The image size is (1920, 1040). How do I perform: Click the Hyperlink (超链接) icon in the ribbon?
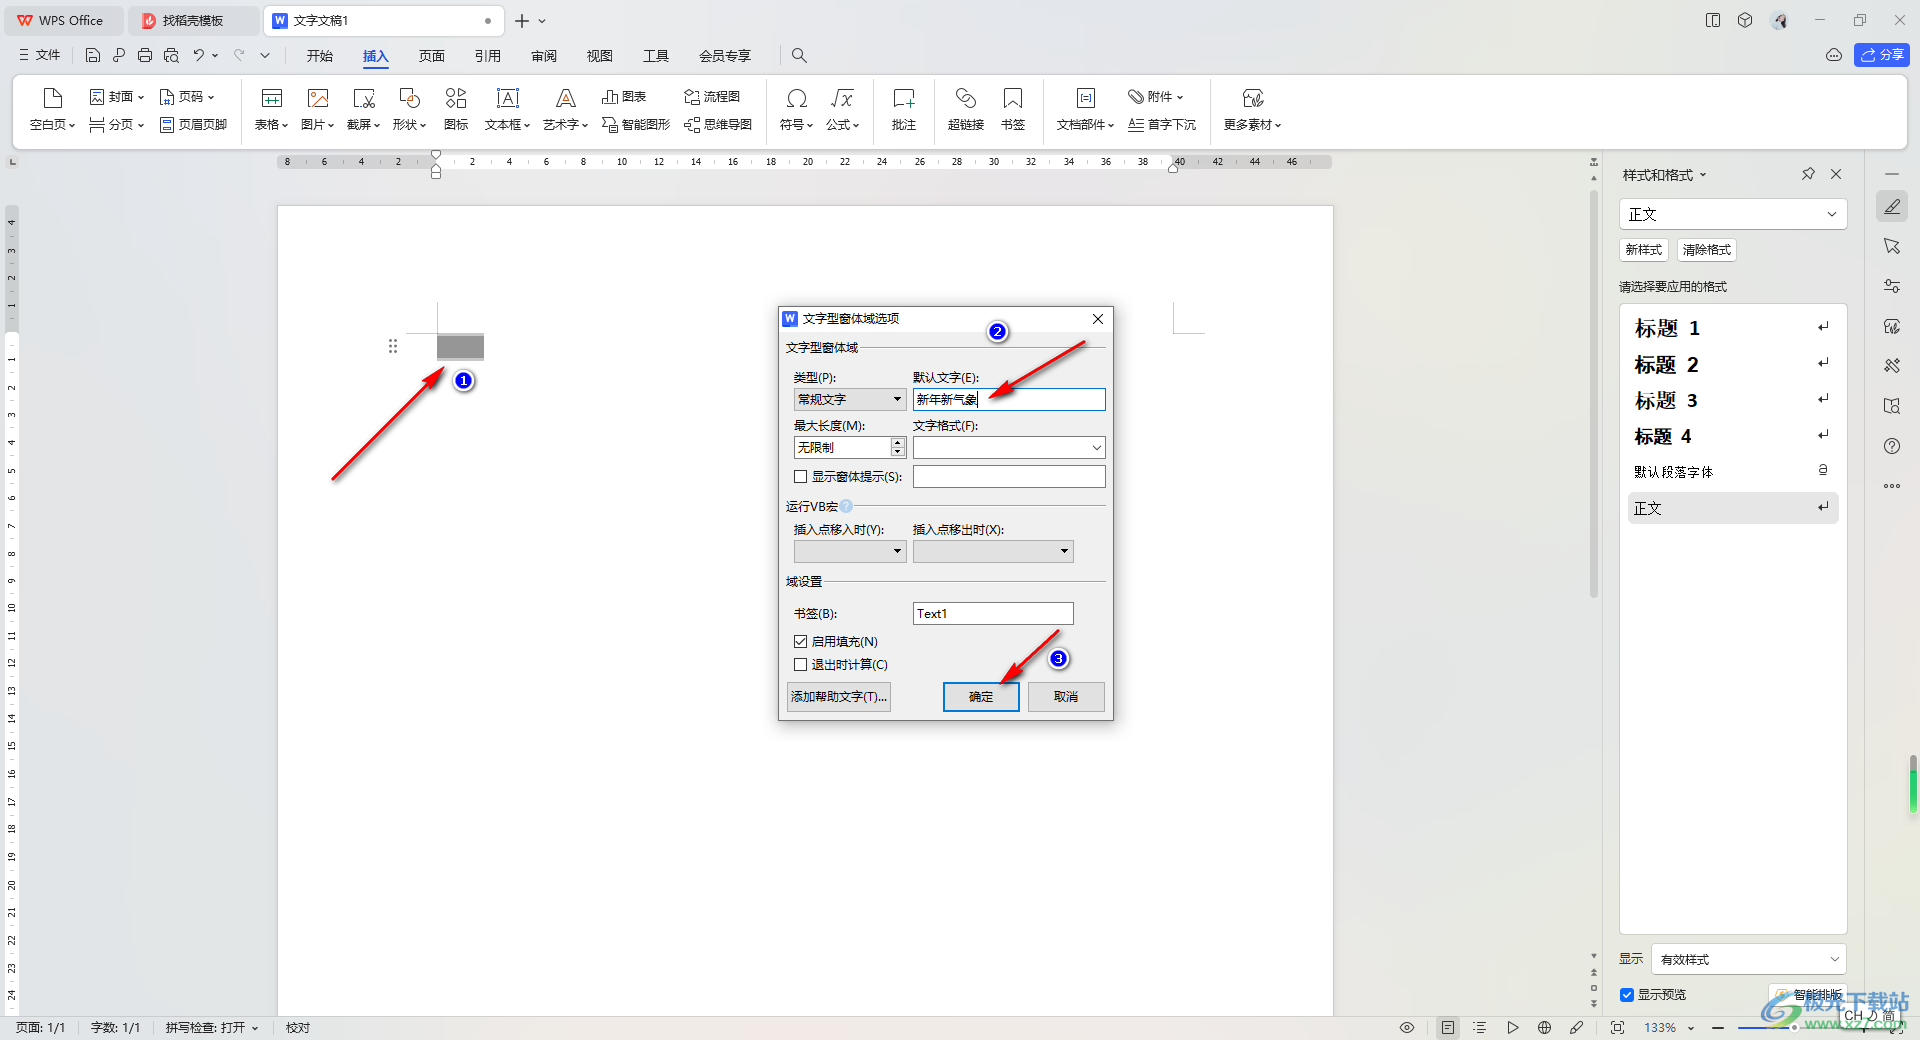965,99
